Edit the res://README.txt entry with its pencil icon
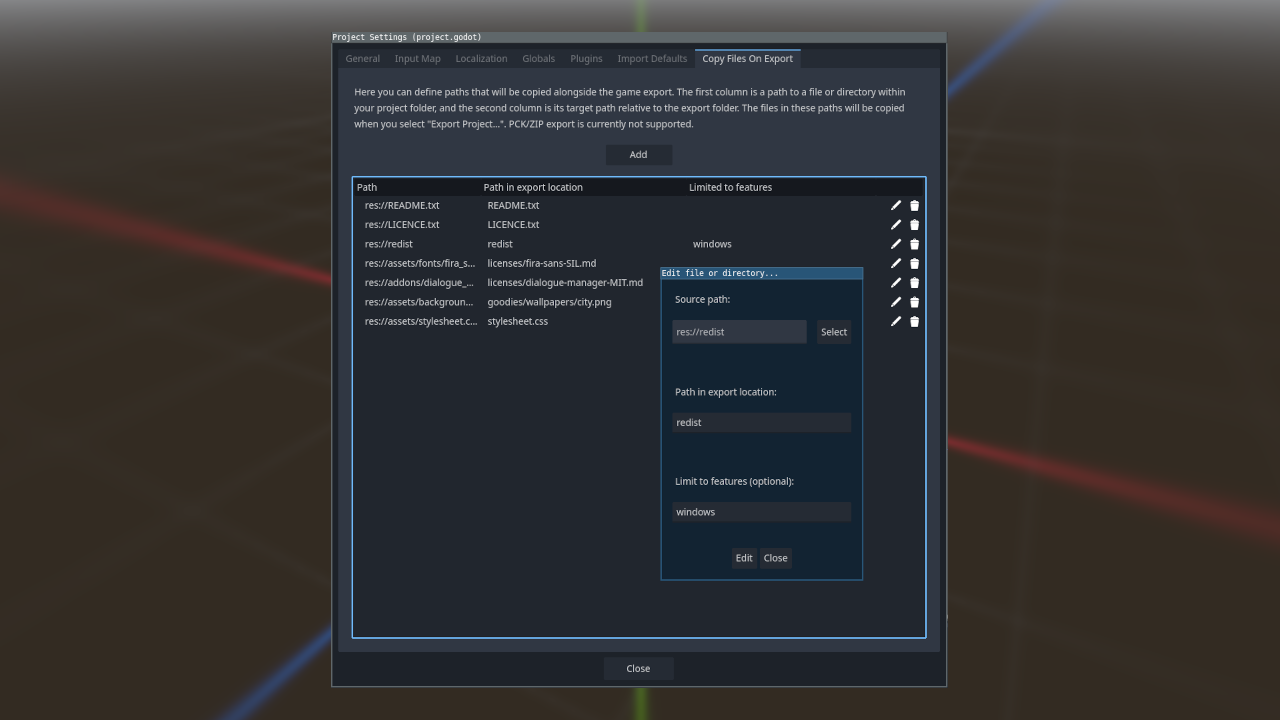 point(896,205)
